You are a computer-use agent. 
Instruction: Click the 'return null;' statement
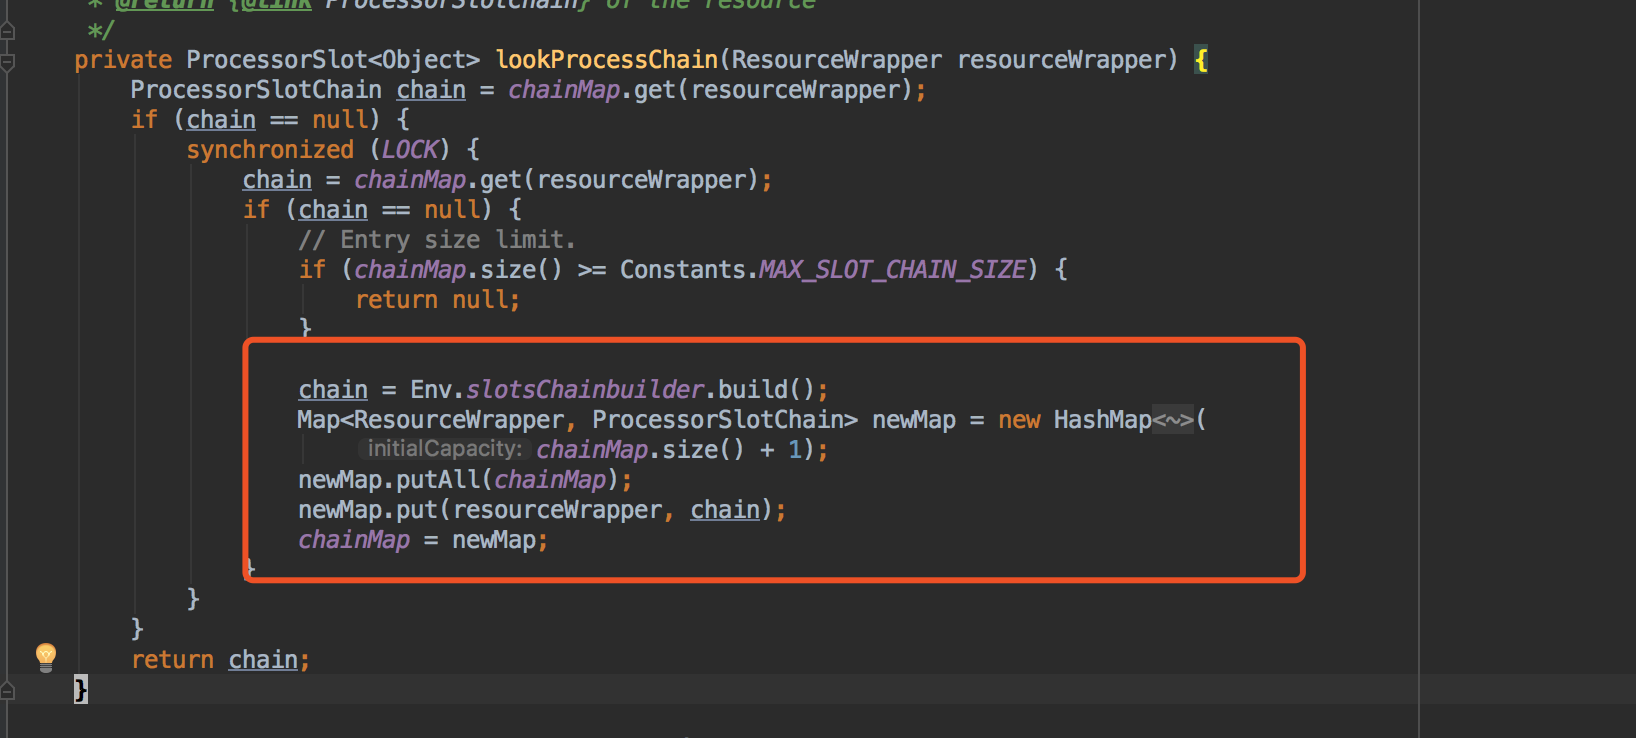(437, 300)
